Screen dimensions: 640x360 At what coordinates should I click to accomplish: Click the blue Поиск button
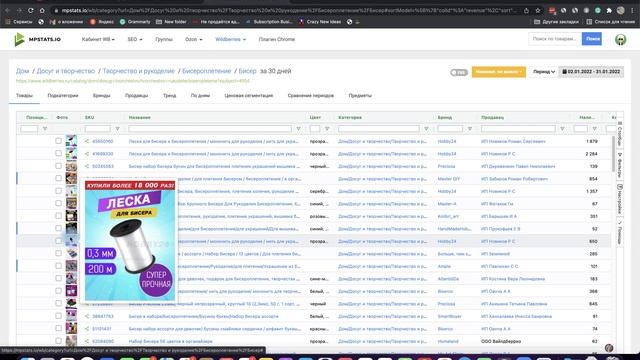tap(592, 39)
